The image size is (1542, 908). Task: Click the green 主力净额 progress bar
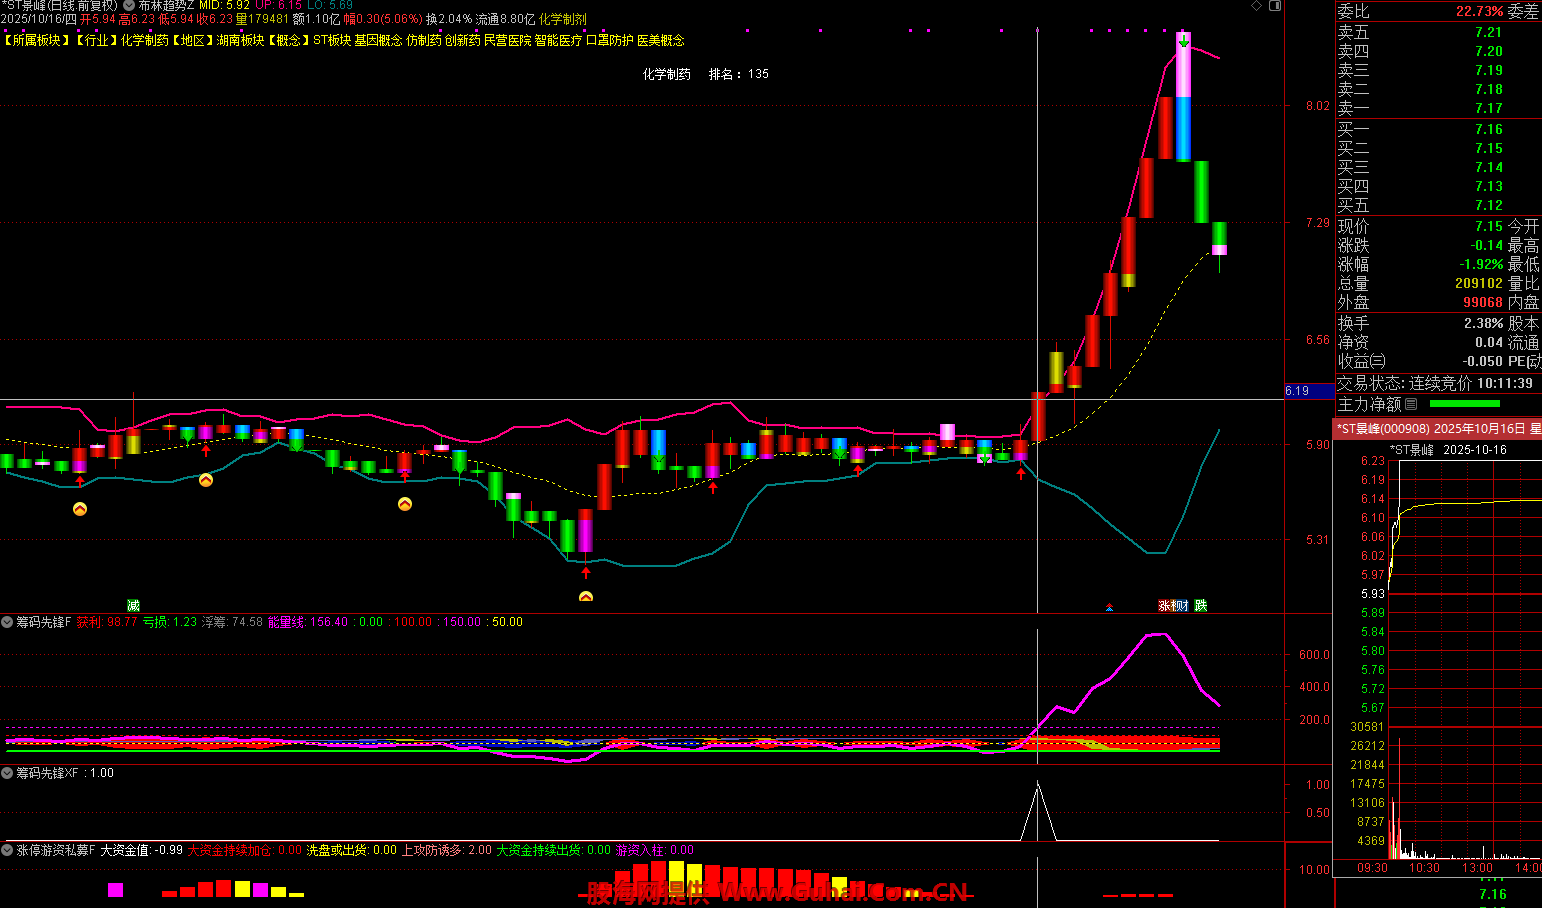[1464, 404]
